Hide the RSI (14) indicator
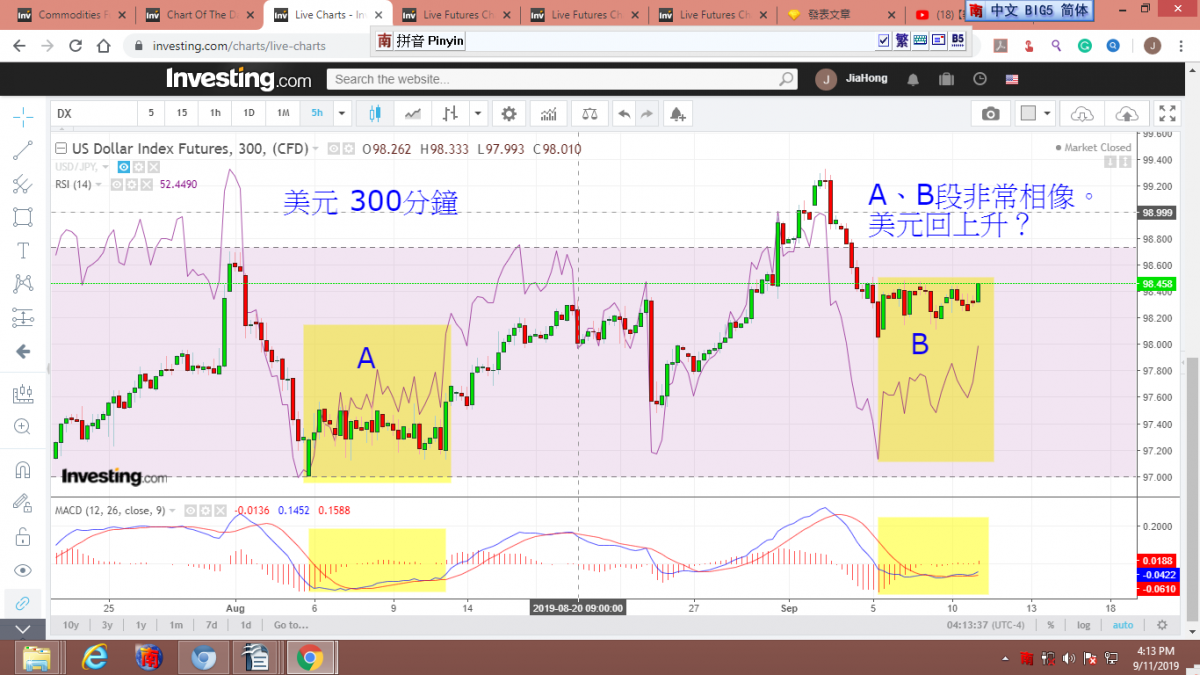The height and width of the screenshot is (675, 1200). click(116, 184)
